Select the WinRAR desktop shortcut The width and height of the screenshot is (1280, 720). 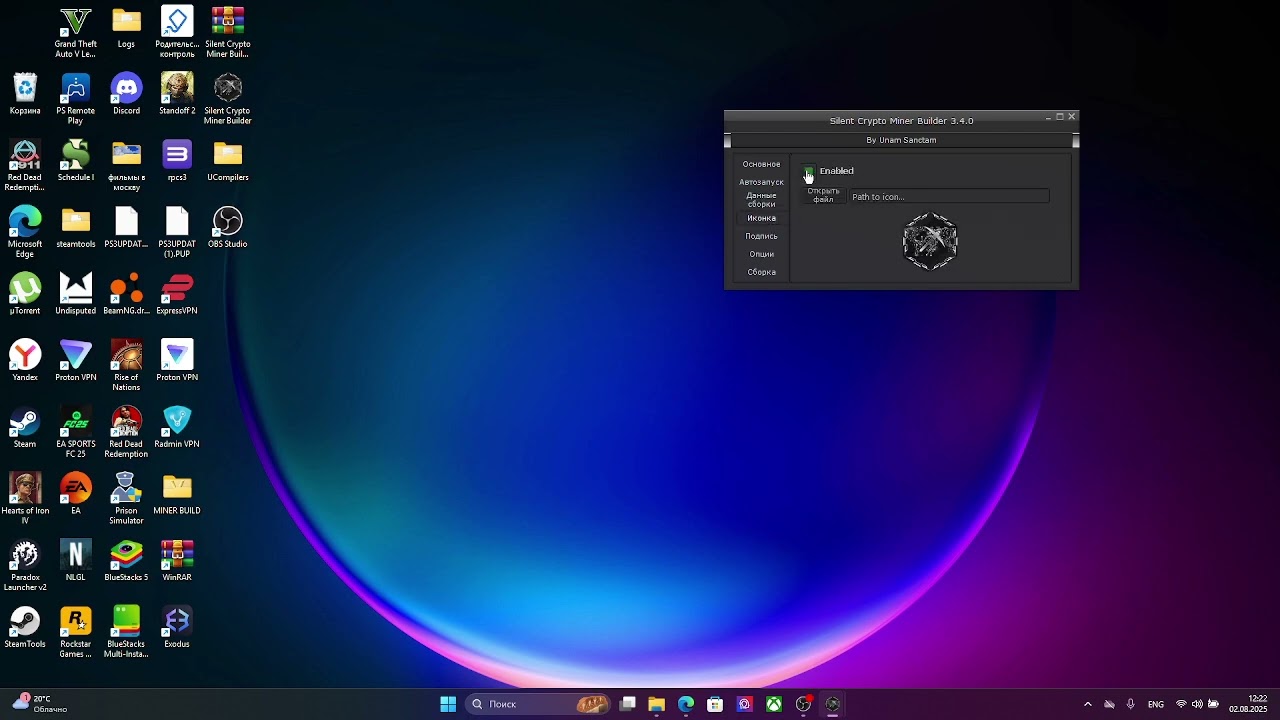pyautogui.click(x=177, y=561)
